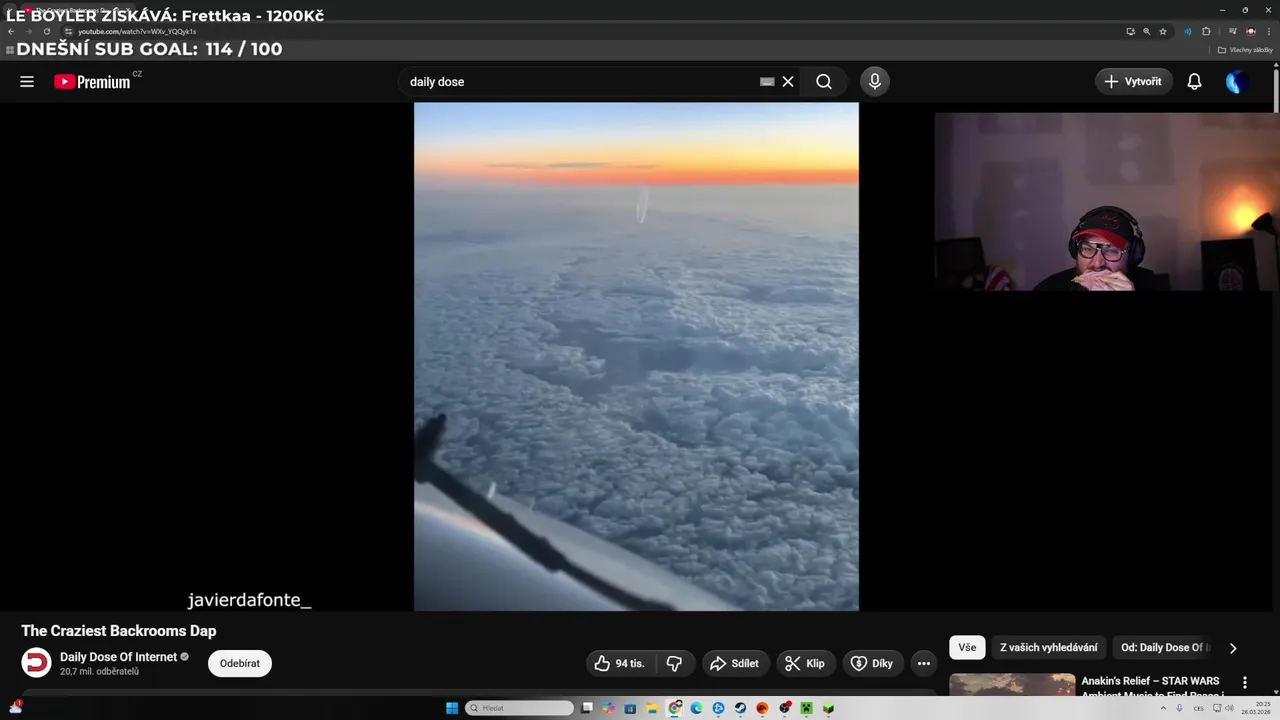Open the Chrome three-dot menu
Viewport: 1280px width, 720px height.
point(1269,32)
